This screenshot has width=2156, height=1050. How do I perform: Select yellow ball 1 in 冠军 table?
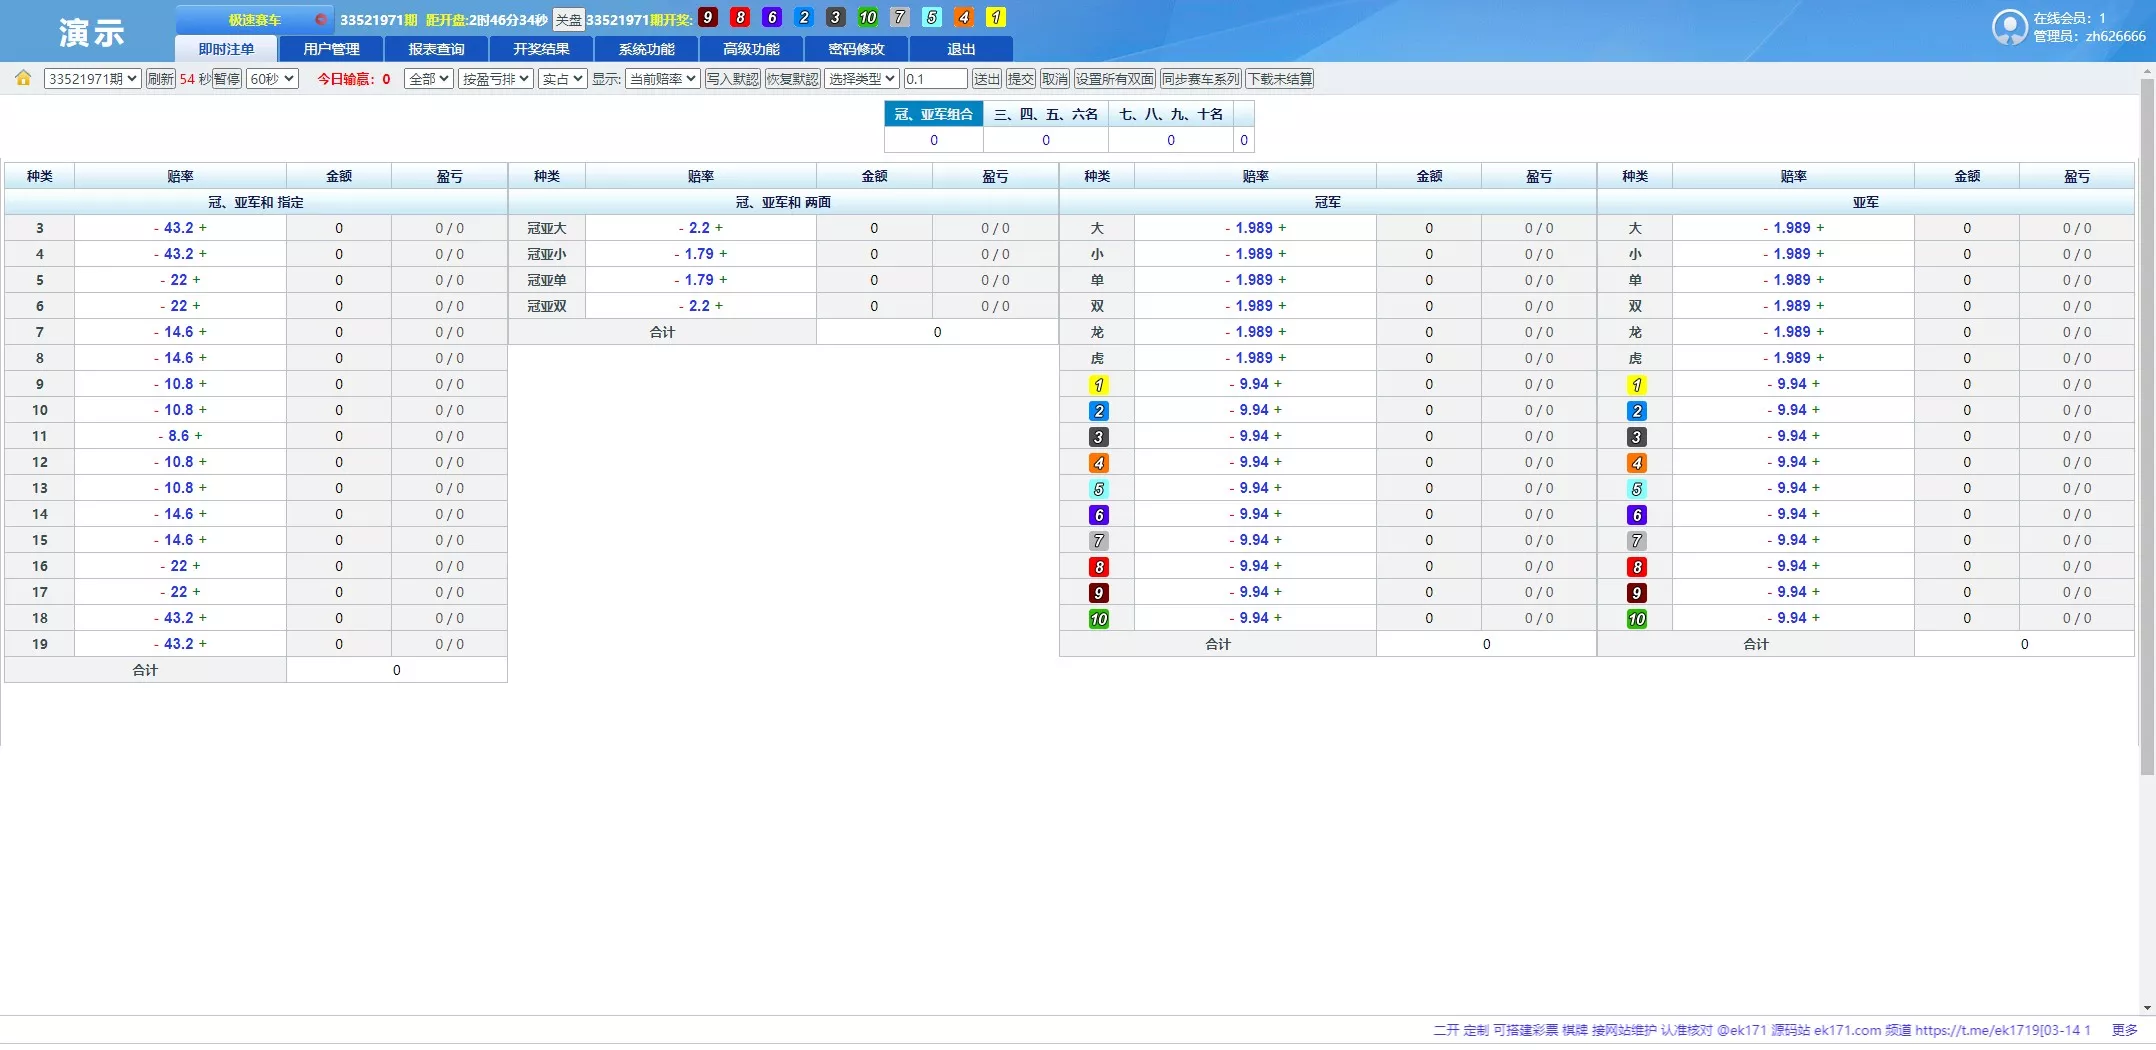click(x=1098, y=385)
